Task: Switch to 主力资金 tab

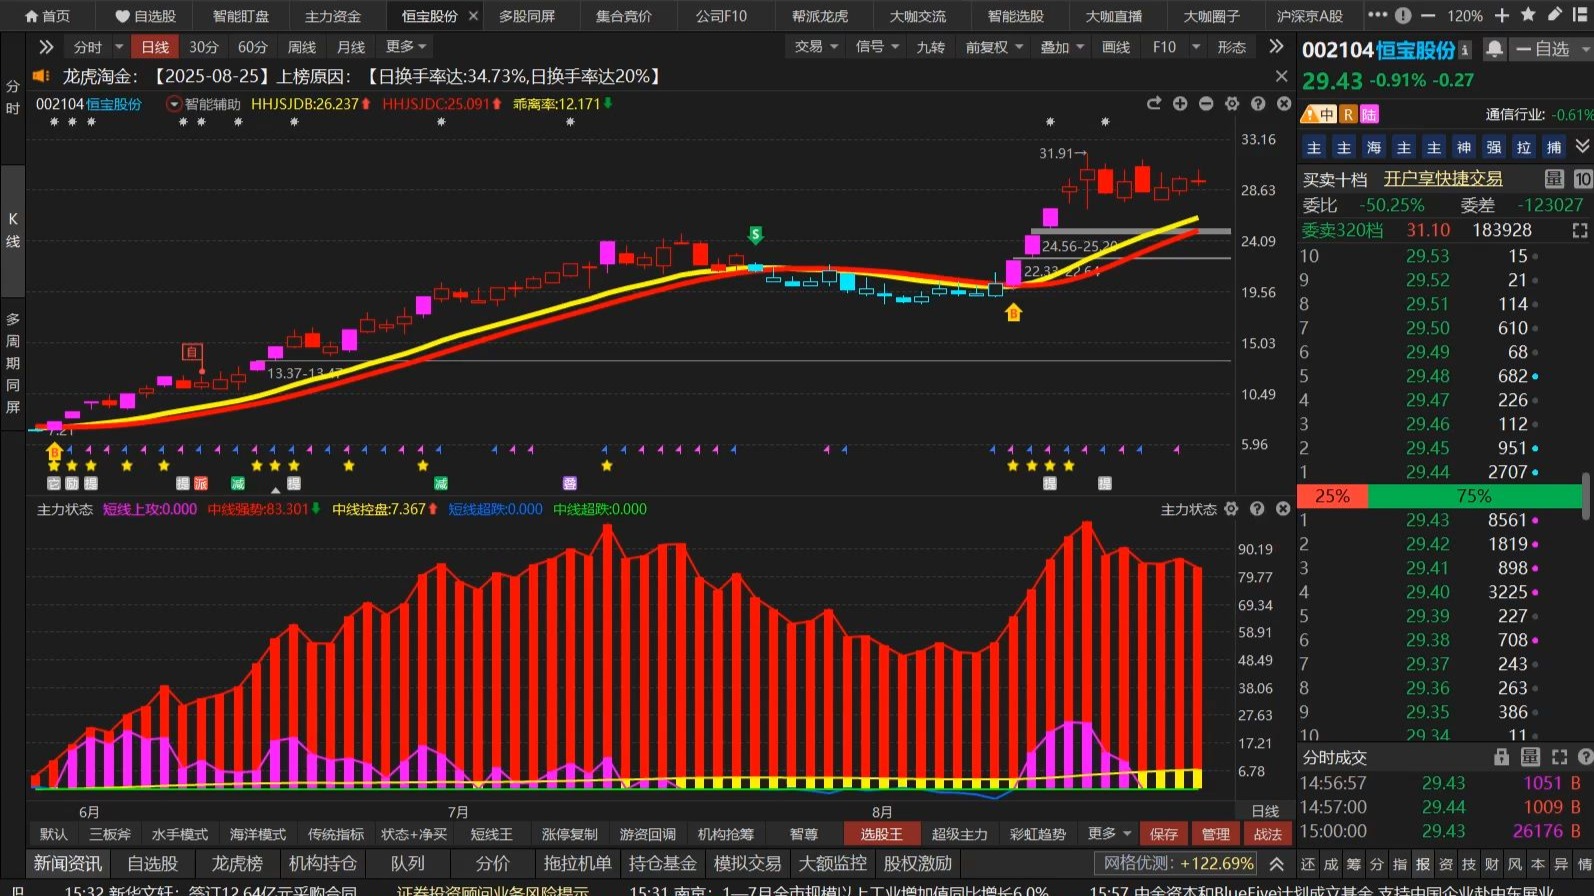Action: click(332, 16)
